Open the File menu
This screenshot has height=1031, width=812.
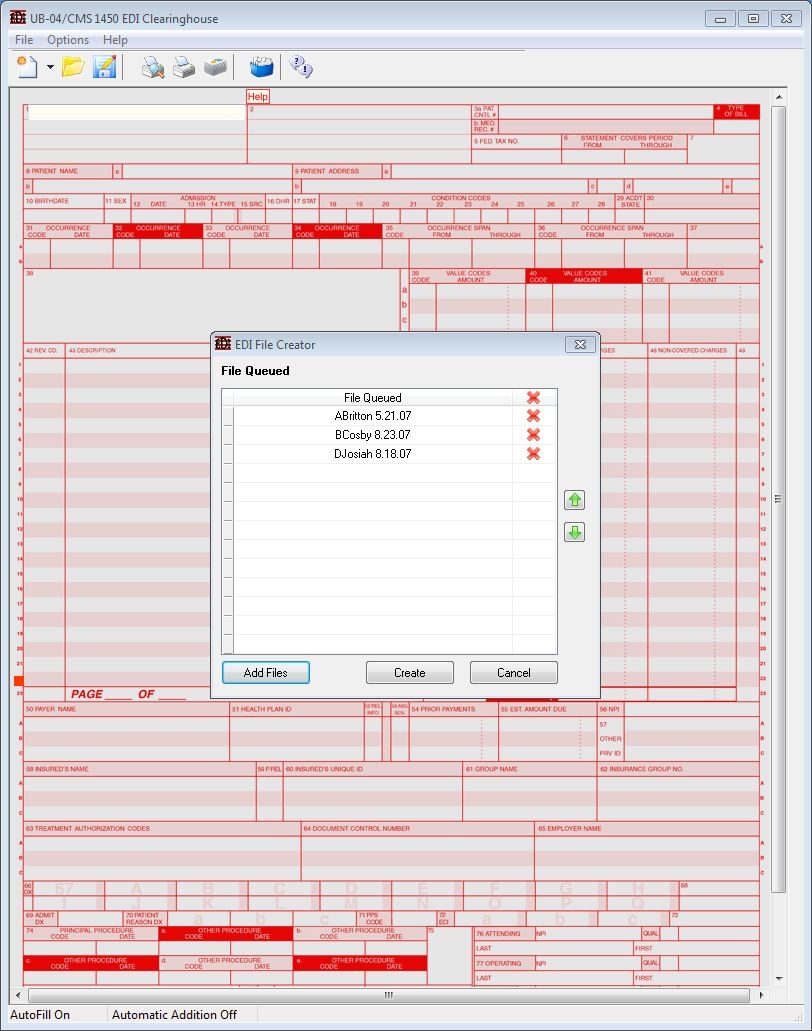(23, 40)
